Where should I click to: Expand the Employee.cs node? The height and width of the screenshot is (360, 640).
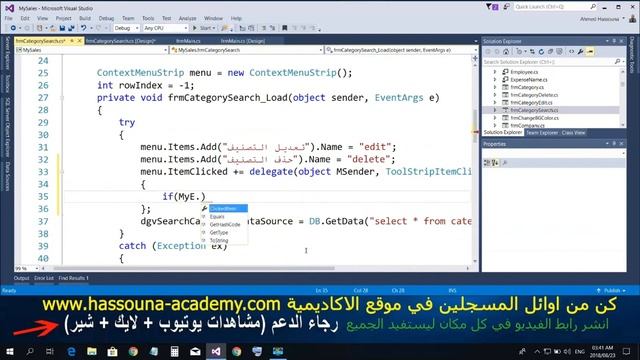(495, 72)
